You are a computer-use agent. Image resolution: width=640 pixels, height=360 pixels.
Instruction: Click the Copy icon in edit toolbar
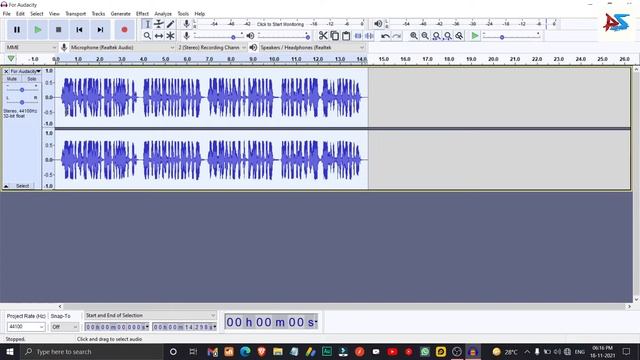pyautogui.click(x=335, y=36)
